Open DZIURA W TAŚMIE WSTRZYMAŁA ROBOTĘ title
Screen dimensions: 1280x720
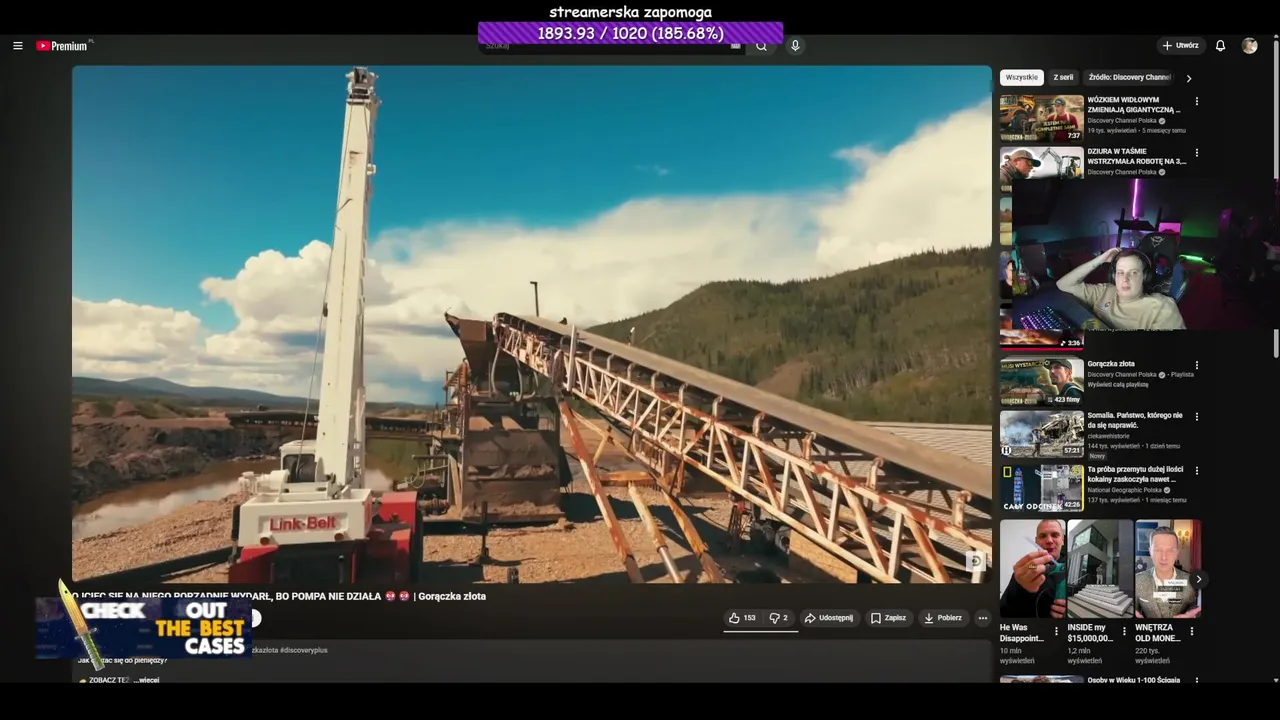pyautogui.click(x=1136, y=156)
